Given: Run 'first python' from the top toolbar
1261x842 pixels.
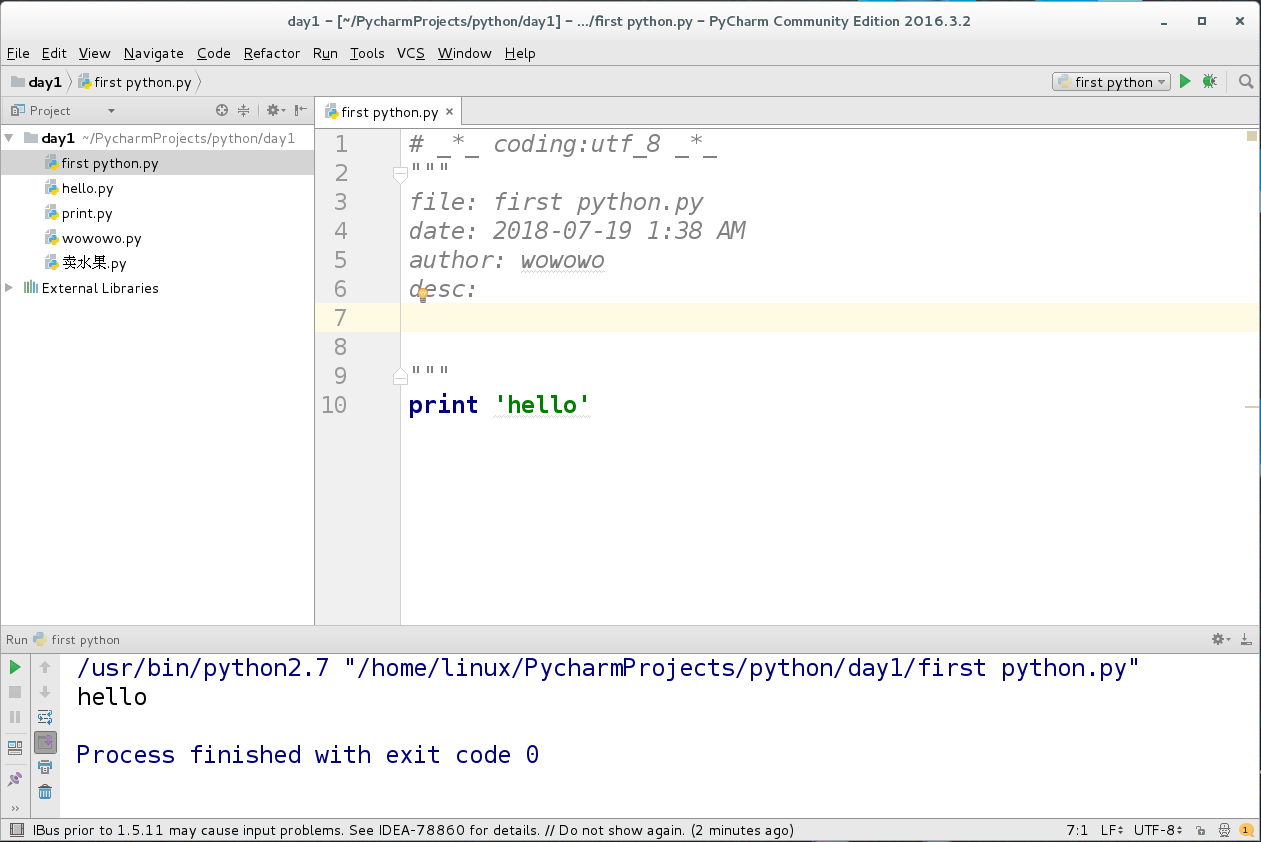Looking at the screenshot, I should pos(1185,82).
